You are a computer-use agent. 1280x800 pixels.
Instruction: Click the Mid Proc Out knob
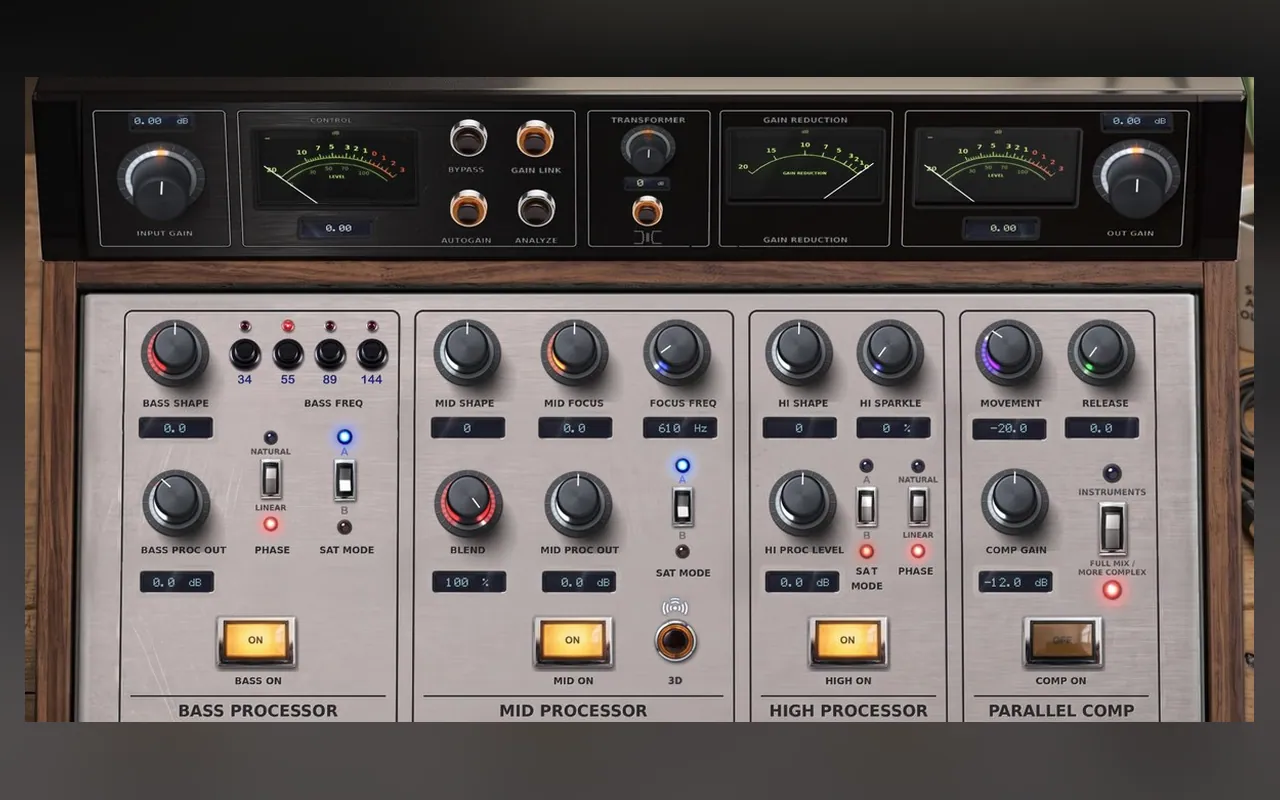tap(578, 503)
